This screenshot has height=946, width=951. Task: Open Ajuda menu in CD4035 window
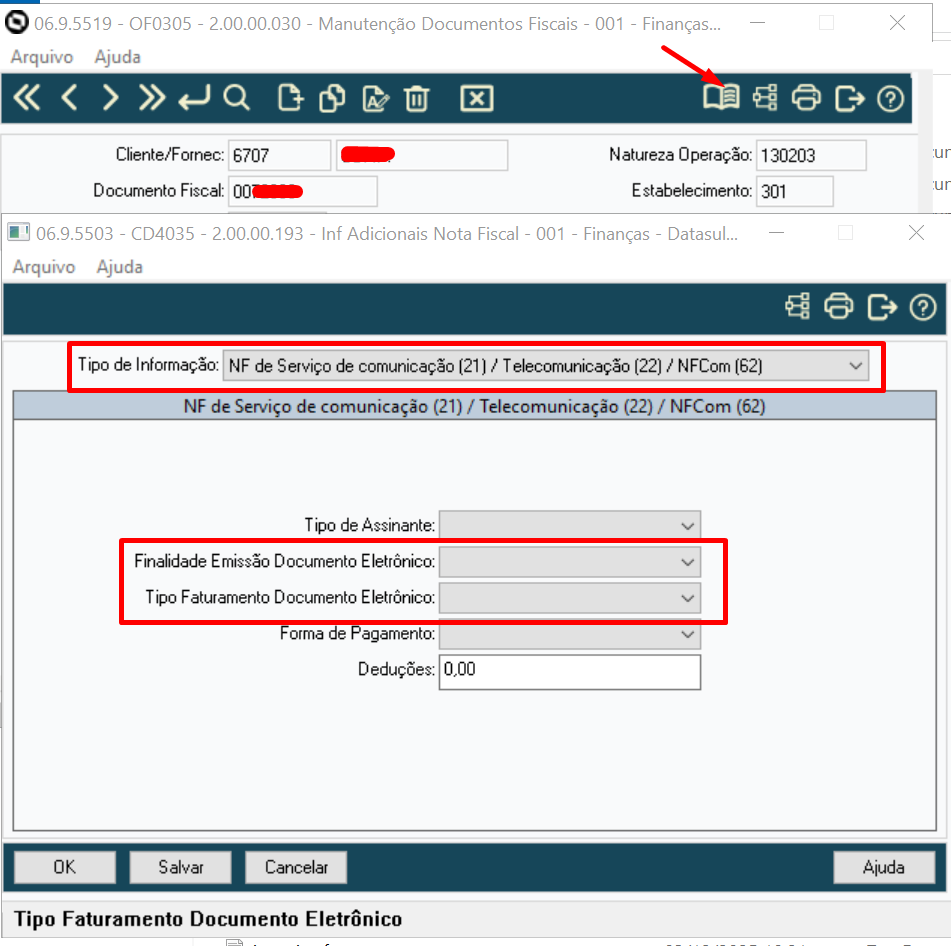[119, 267]
